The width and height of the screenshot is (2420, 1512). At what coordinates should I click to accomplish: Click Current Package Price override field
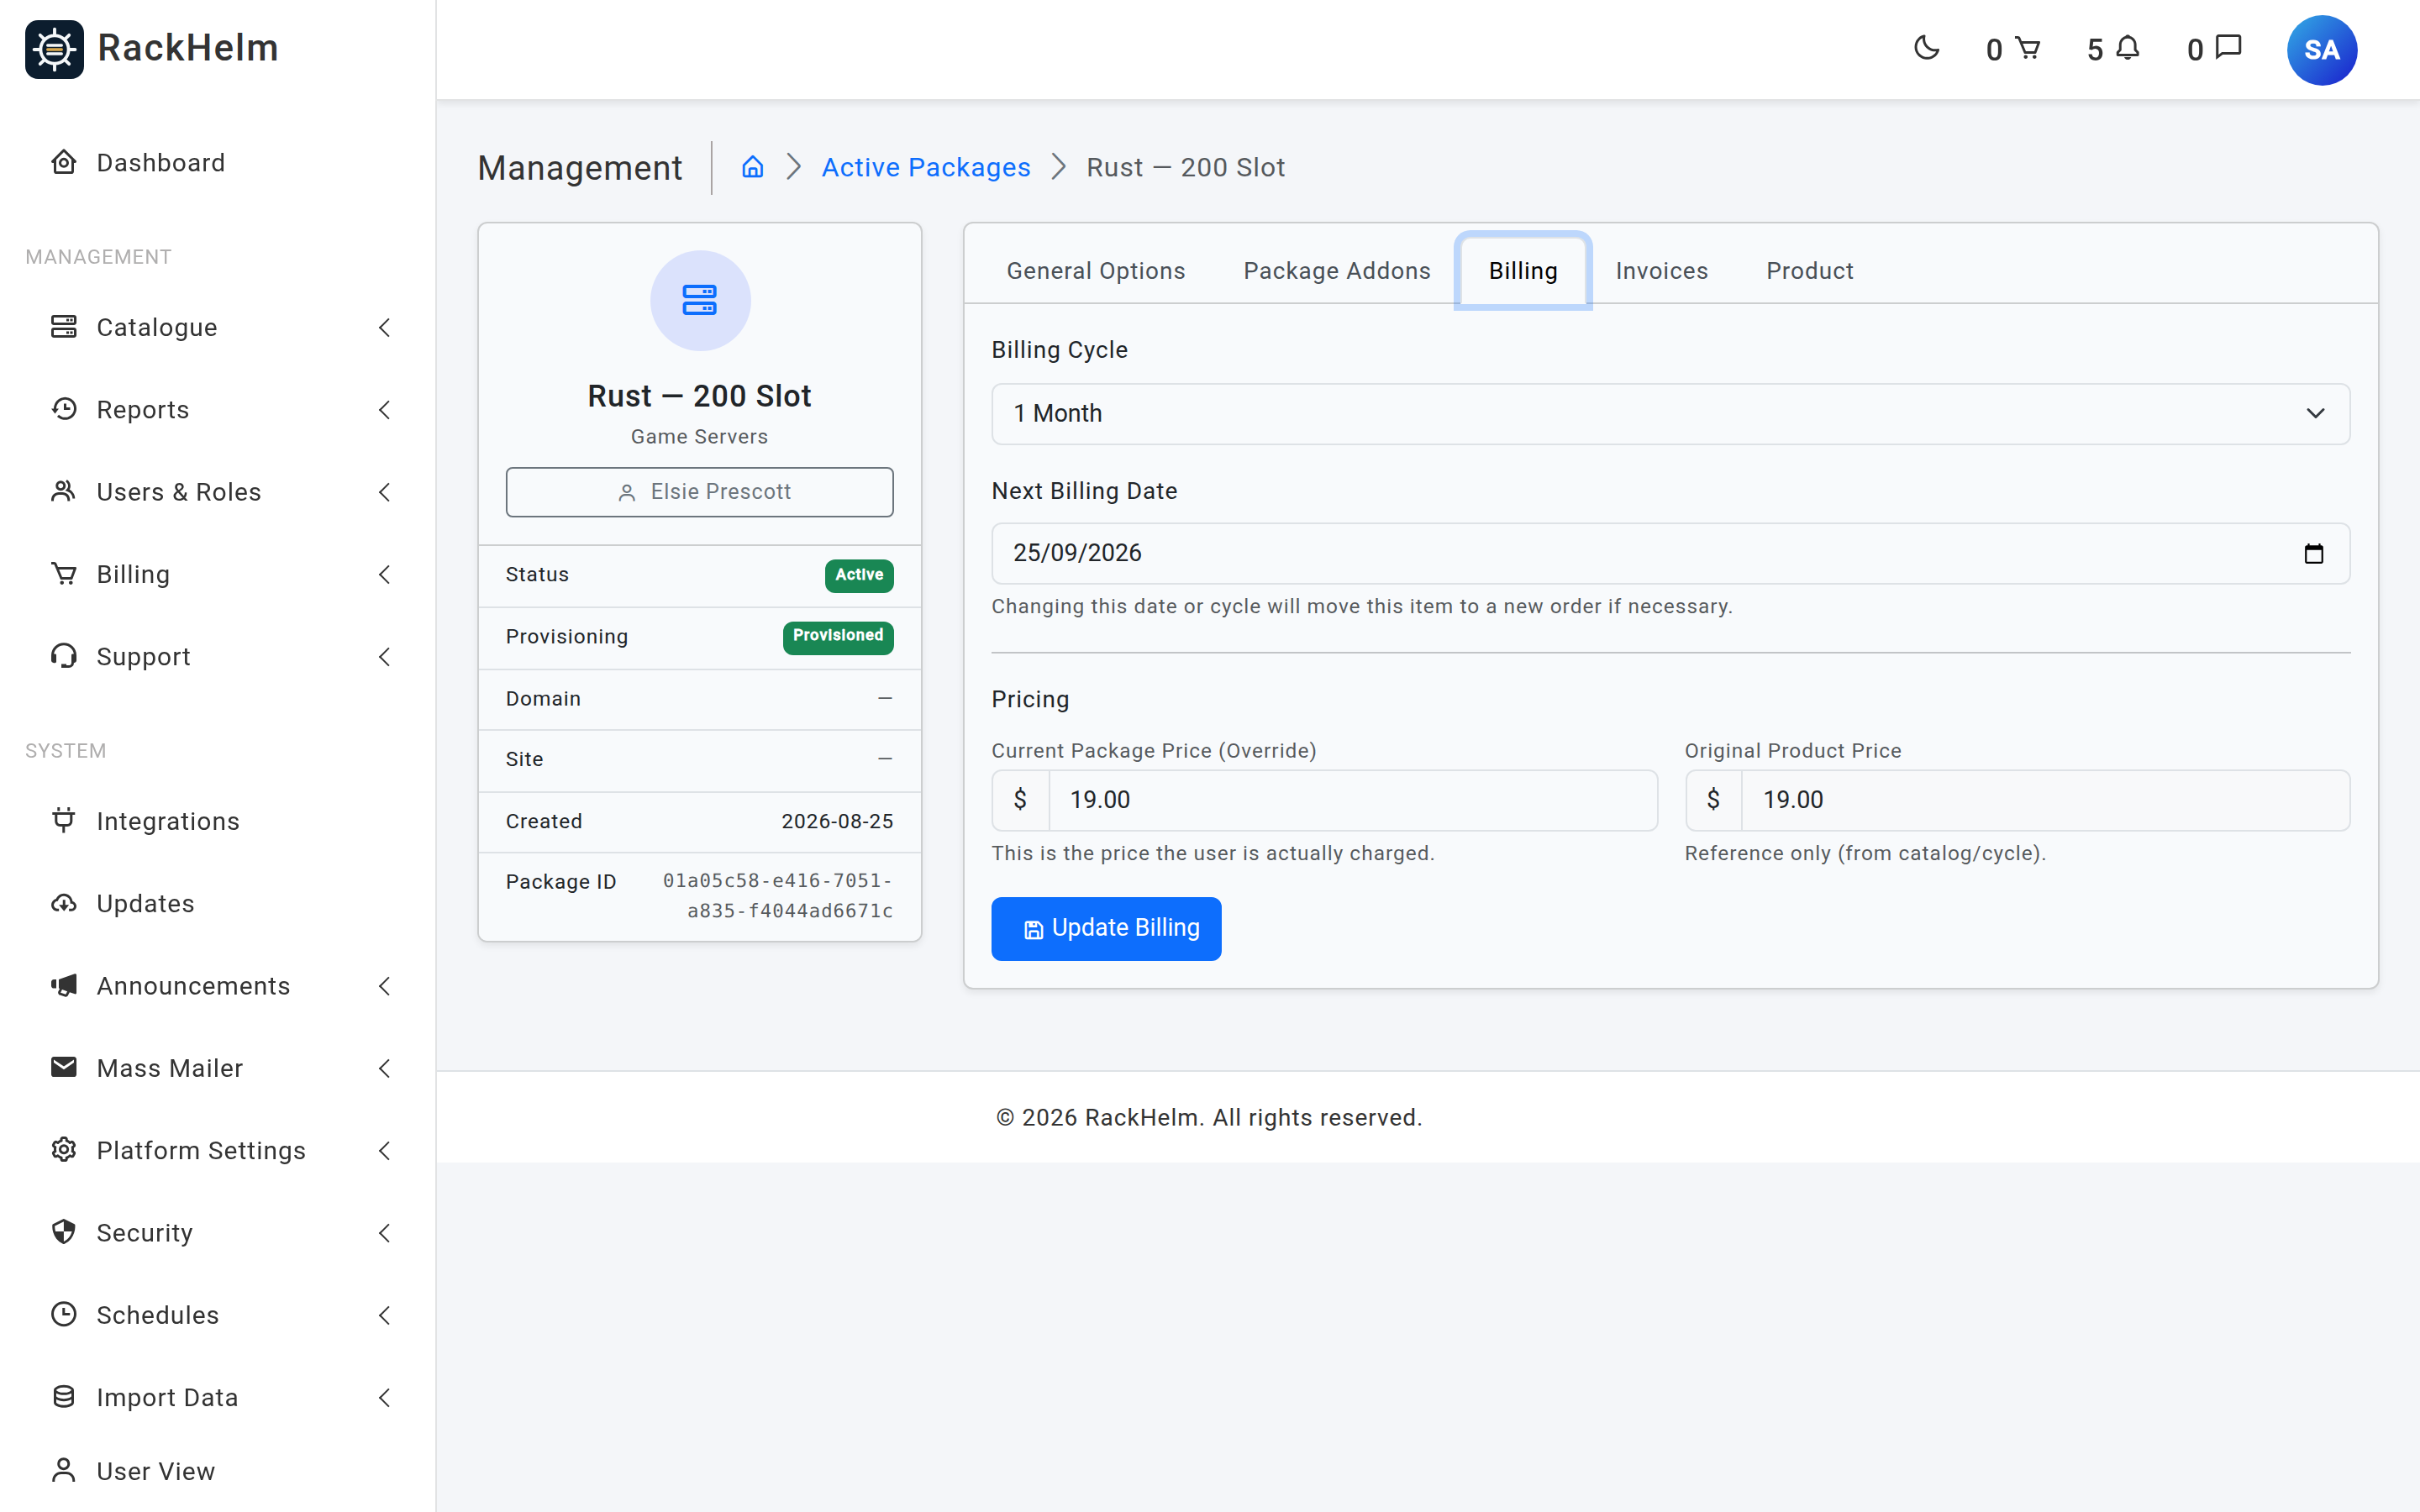(x=1352, y=800)
